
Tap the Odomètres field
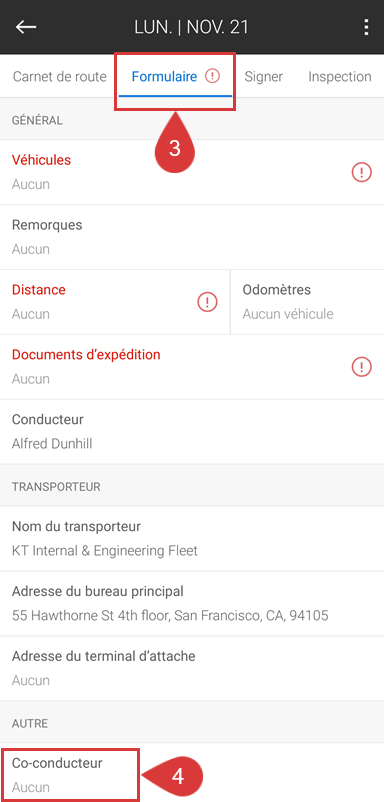coord(308,302)
